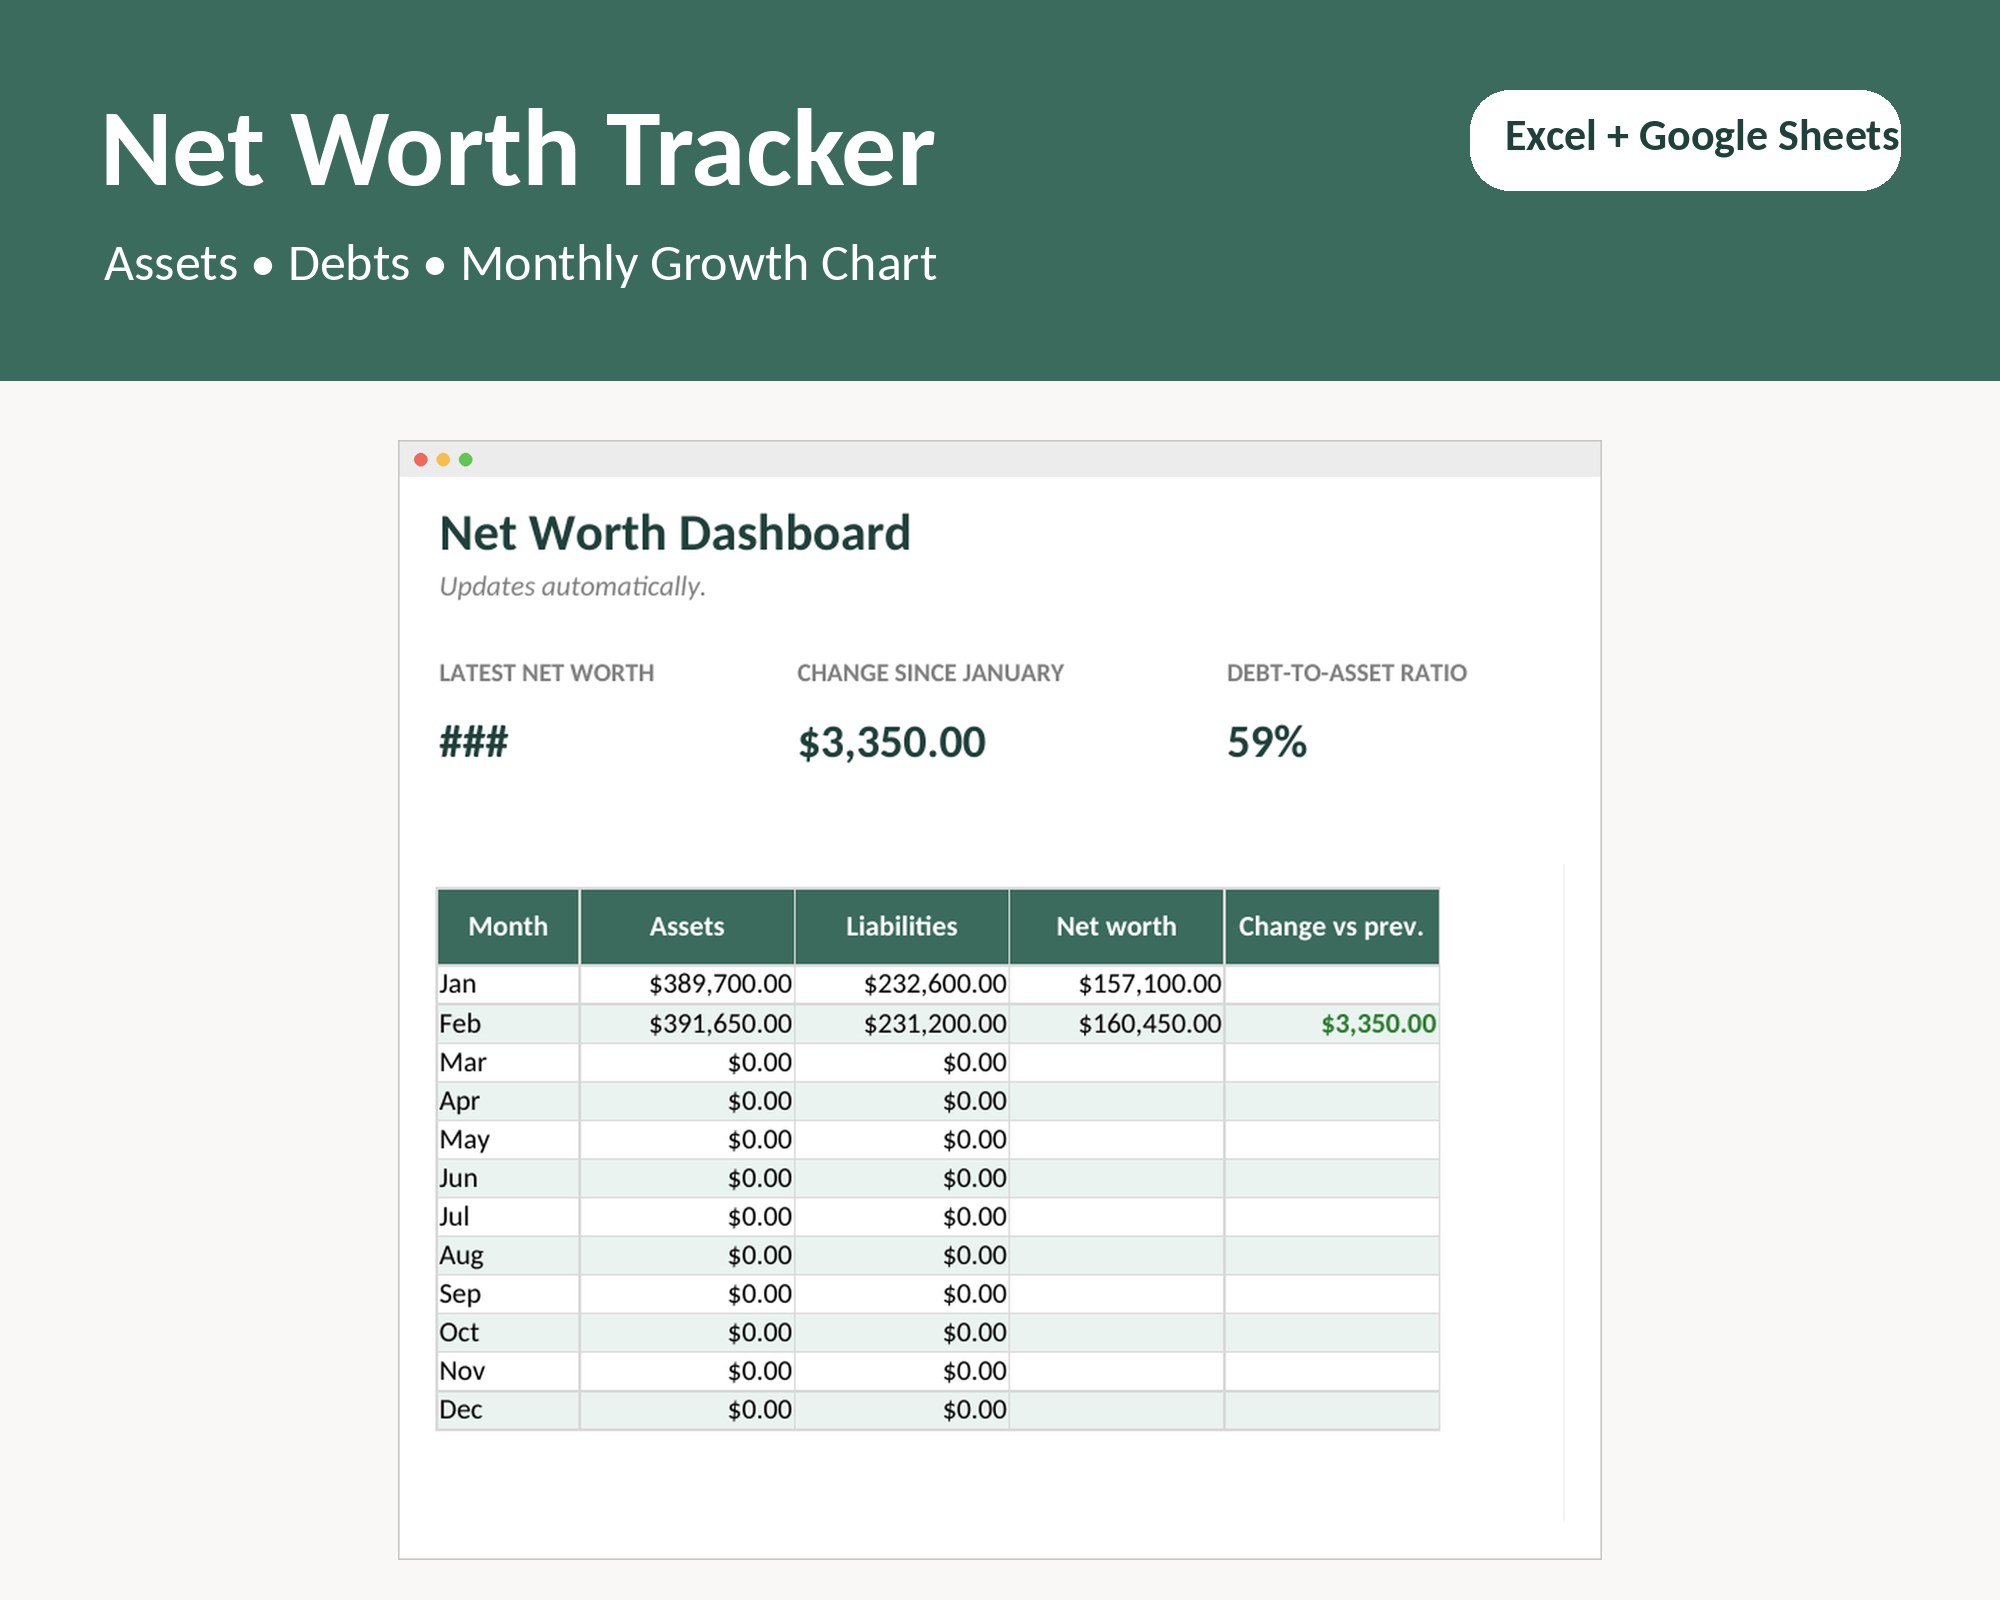Viewport: 2000px width, 1600px height.
Task: Click the Excel + Google Sheets badge
Action: (1685, 140)
